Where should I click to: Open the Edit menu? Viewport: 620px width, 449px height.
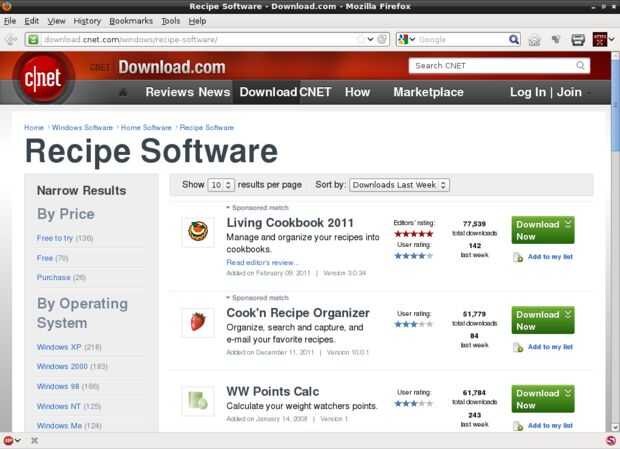pyautogui.click(x=32, y=21)
